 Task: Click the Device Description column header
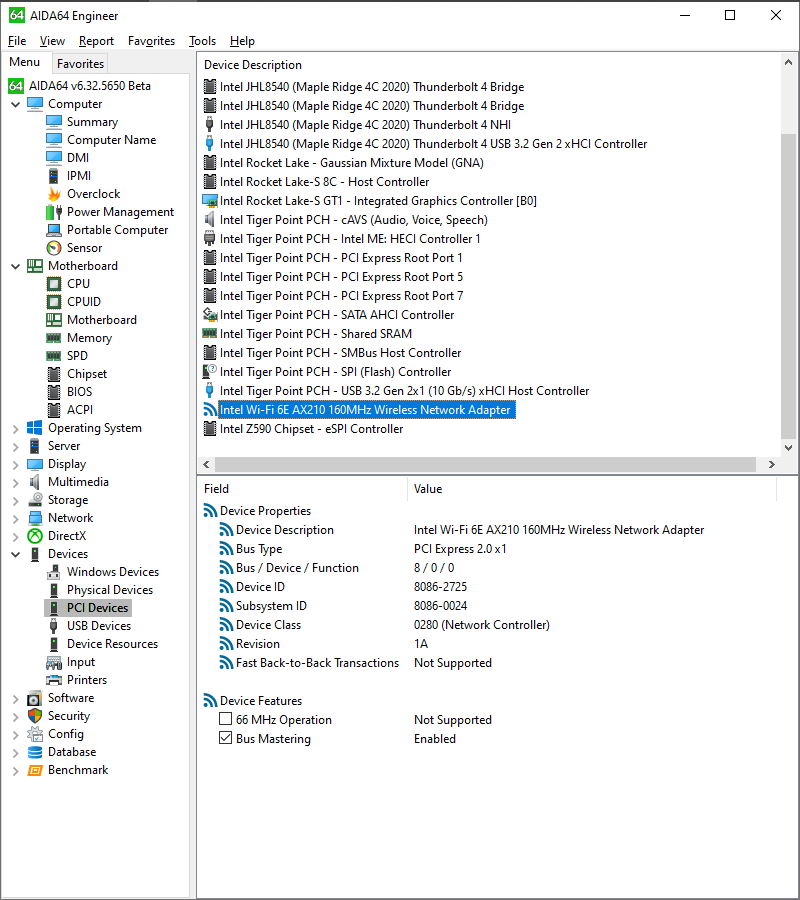(x=253, y=65)
